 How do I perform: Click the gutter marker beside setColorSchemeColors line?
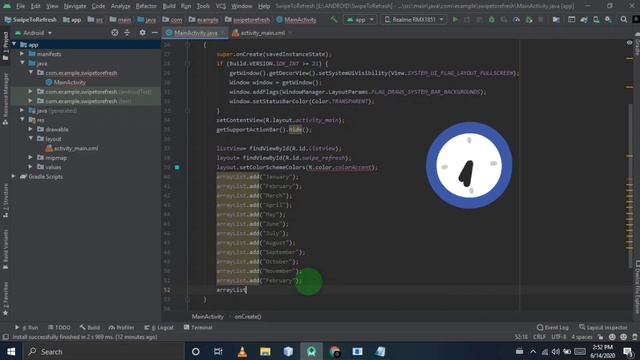click(177, 167)
